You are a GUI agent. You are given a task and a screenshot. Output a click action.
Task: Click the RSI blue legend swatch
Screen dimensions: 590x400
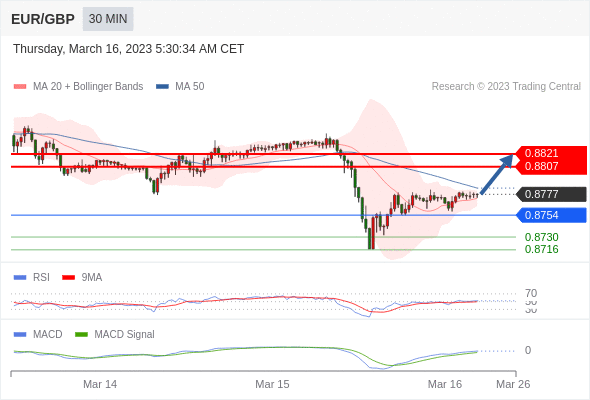click(20, 278)
